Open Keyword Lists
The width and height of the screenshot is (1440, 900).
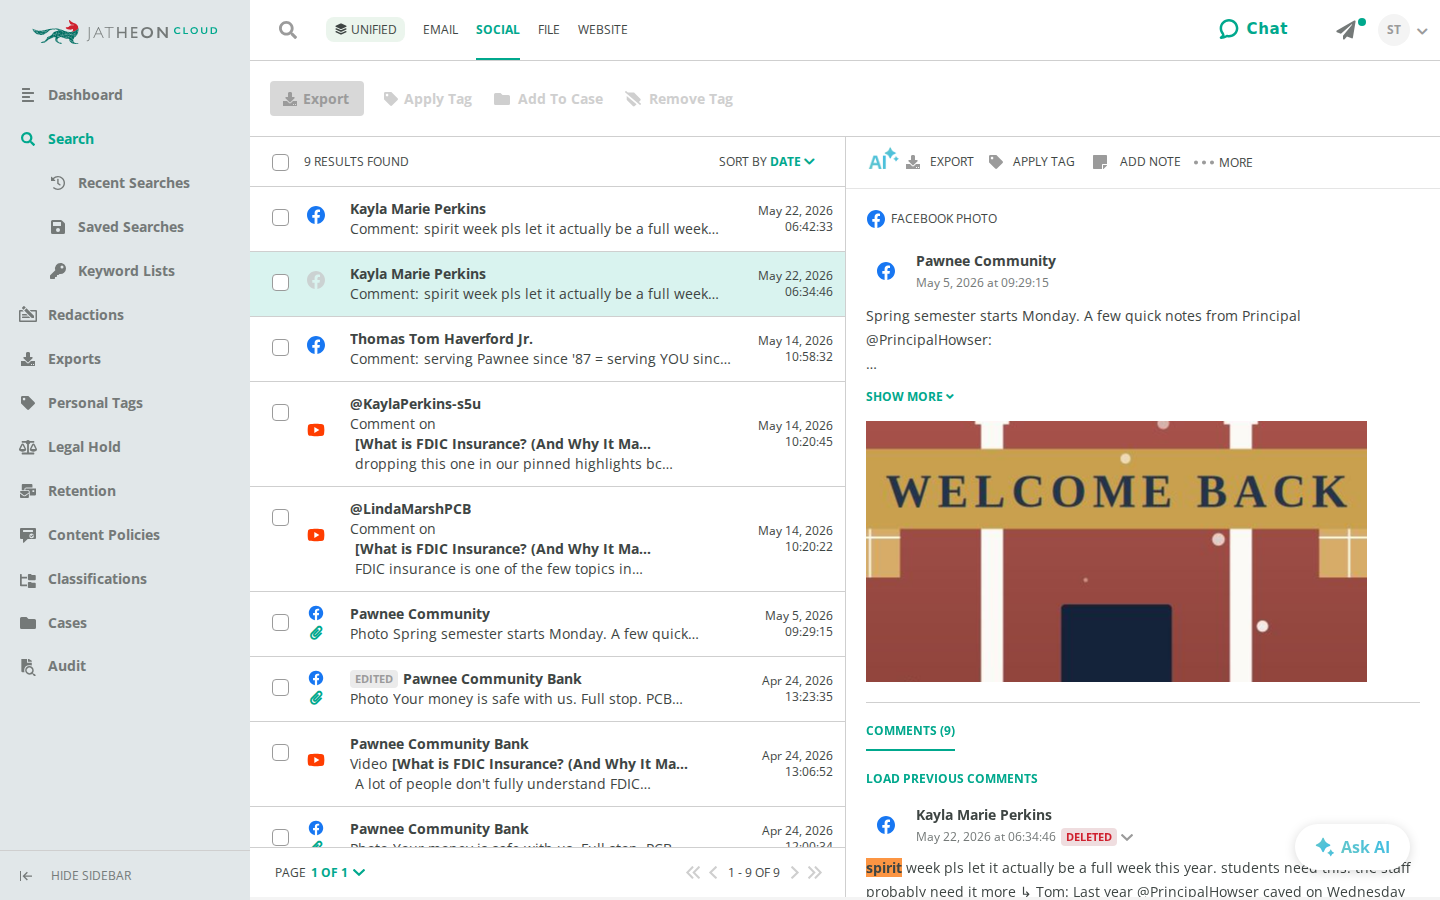[x=126, y=271]
